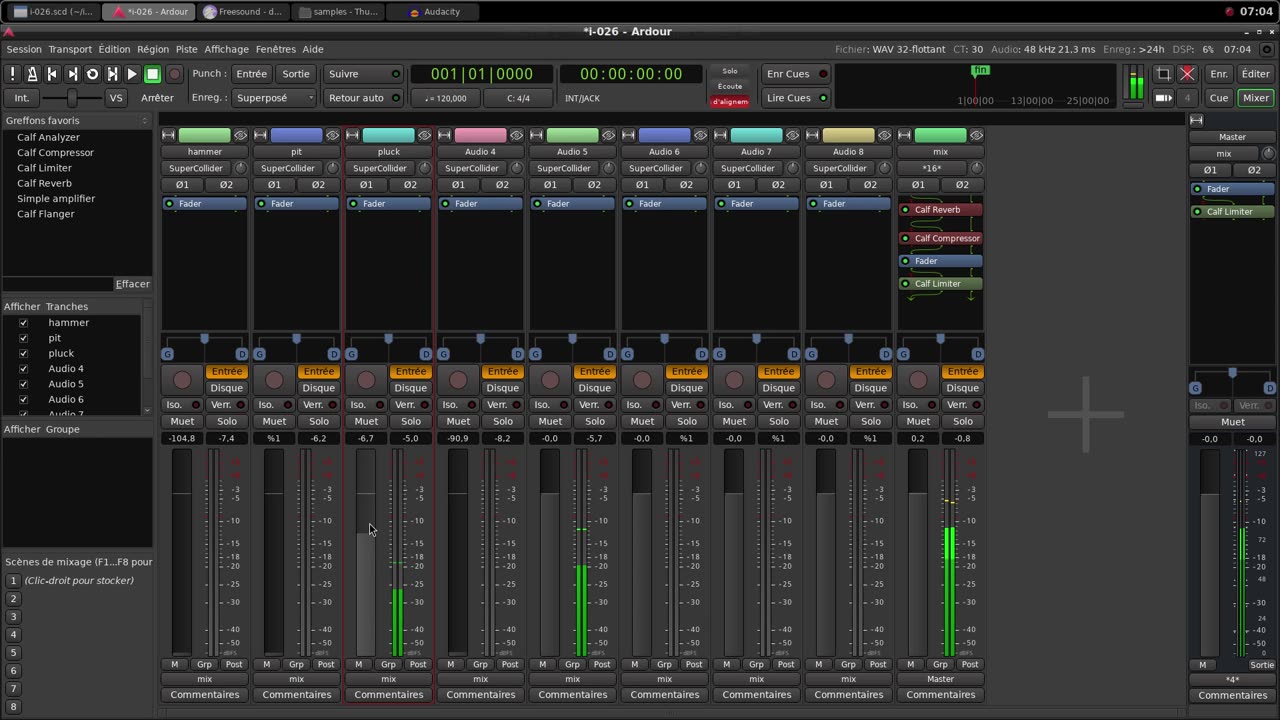This screenshot has width=1280, height=720.
Task: Switch to the samples Thunar window in taskbar
Action: 338,12
